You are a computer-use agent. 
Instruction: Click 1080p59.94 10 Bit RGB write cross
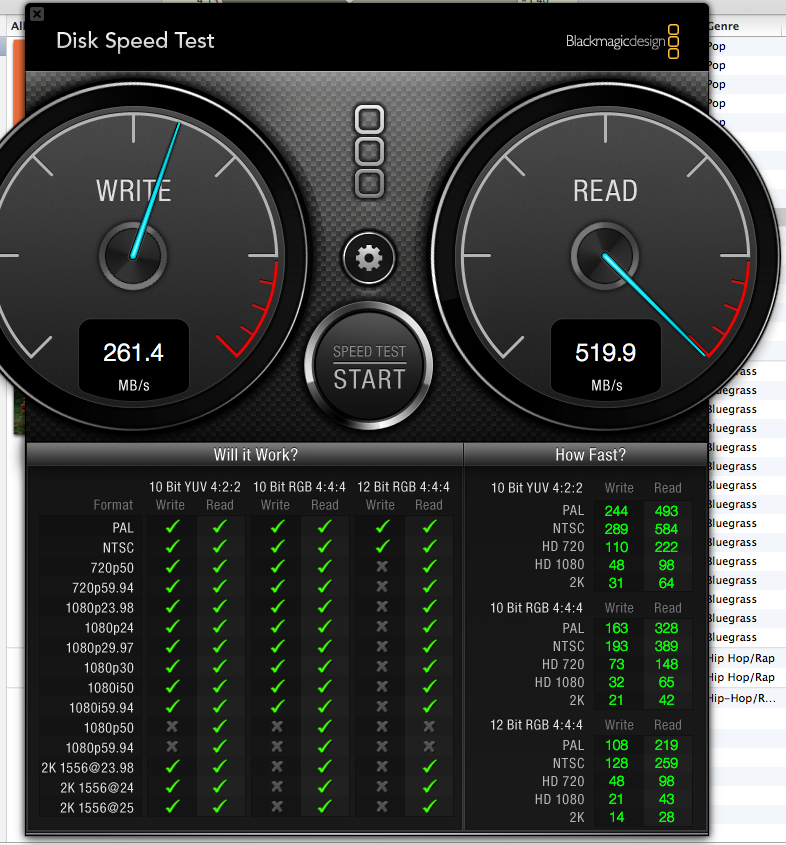point(277,746)
